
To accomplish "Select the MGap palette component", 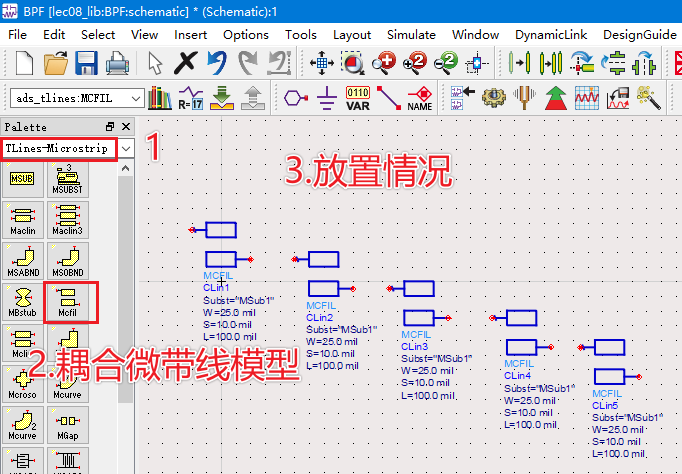I will [67, 425].
